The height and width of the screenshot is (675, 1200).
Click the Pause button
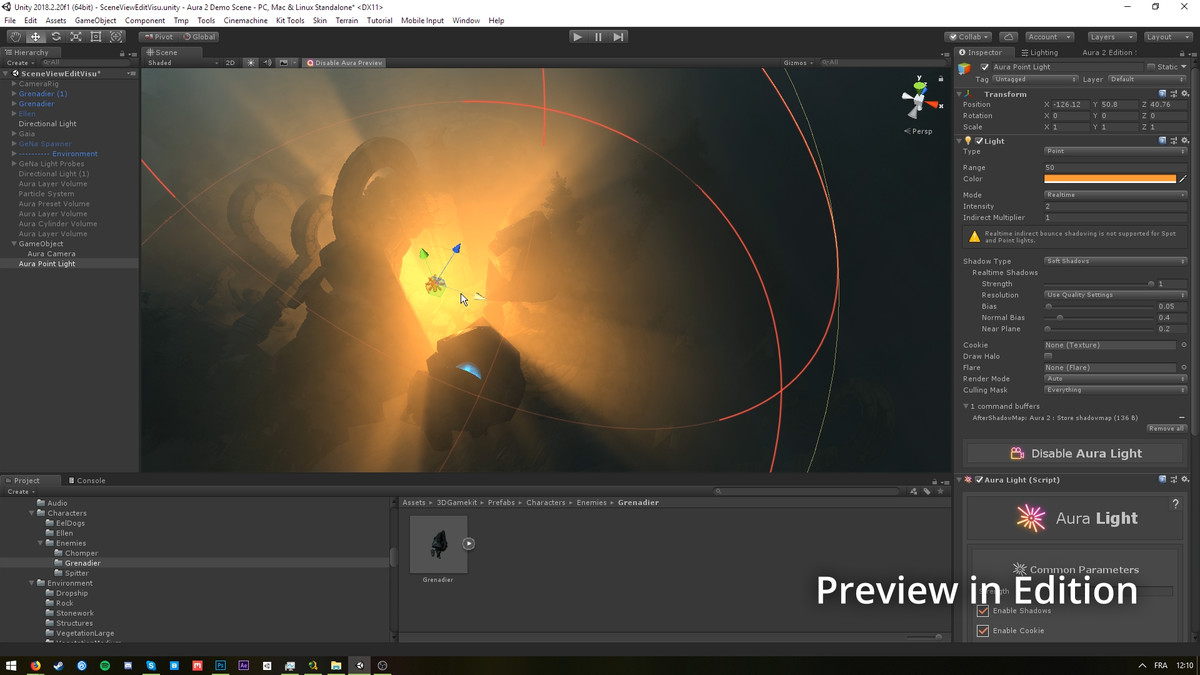(x=598, y=36)
